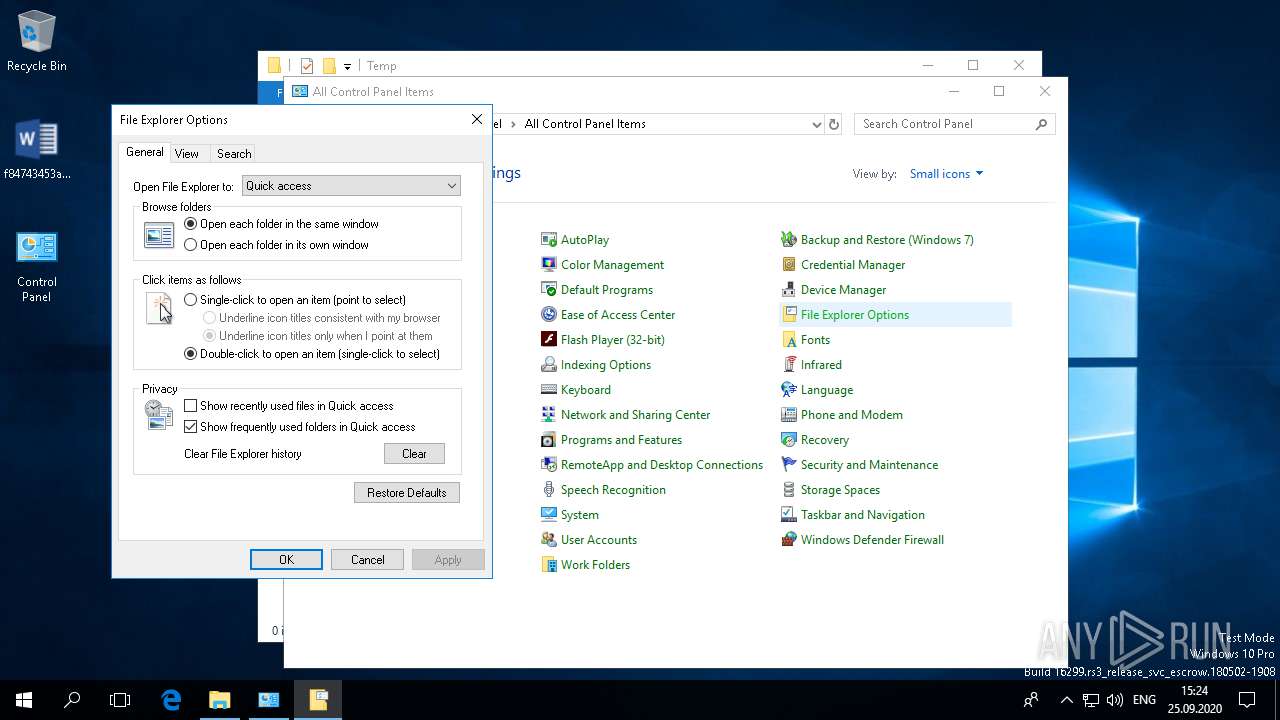Screen dimensions: 1280x720
Task: Open the Language icon
Action: coord(788,390)
